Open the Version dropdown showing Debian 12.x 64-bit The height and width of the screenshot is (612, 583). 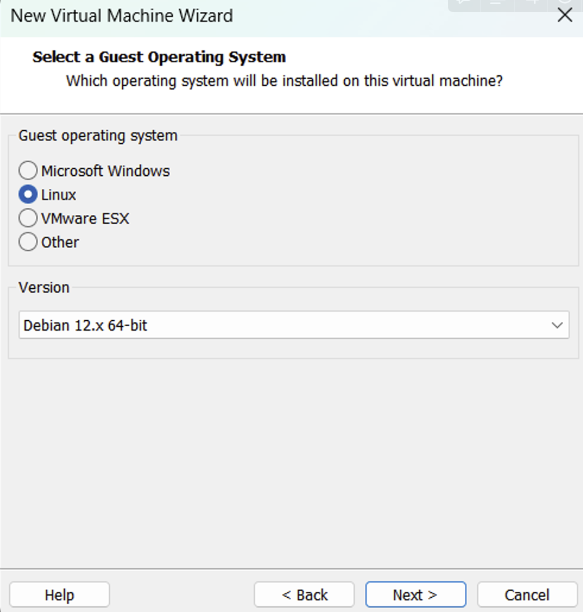tap(294, 325)
